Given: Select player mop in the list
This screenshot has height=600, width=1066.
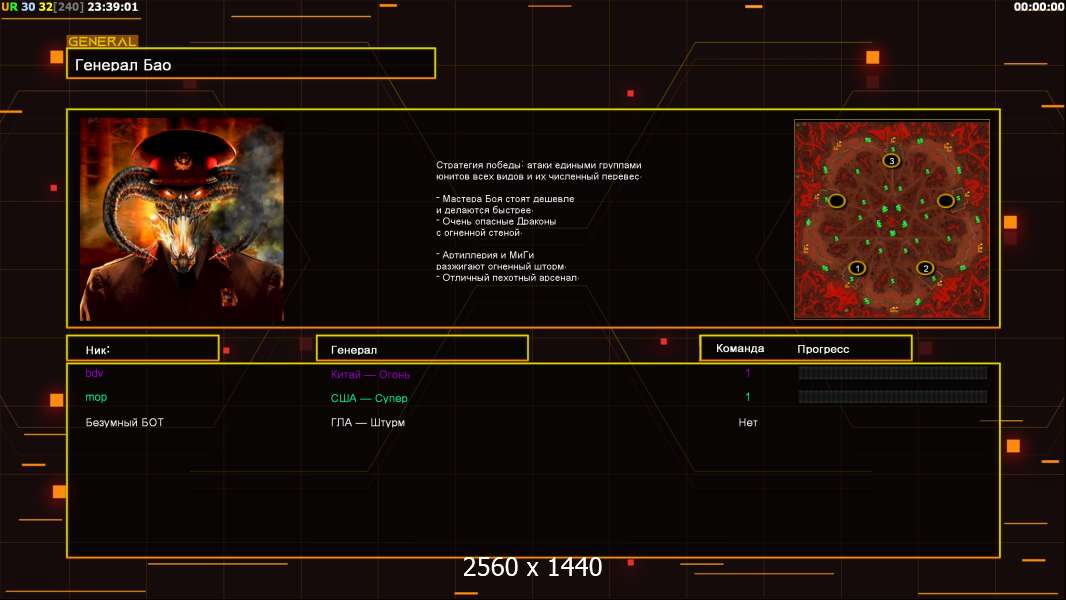Looking at the screenshot, I should 96,398.
